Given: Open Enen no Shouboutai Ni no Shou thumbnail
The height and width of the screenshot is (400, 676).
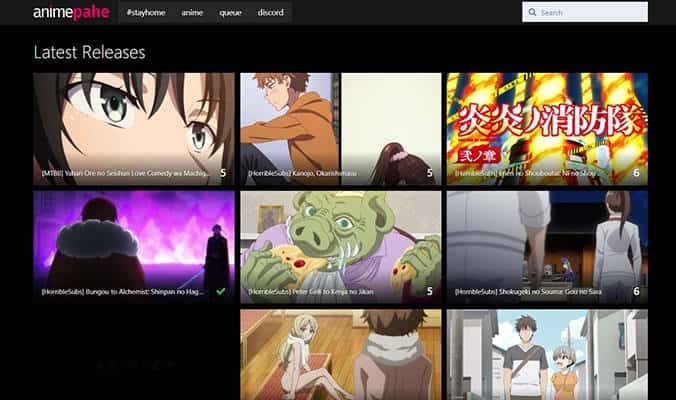Looking at the screenshot, I should pos(547,129).
